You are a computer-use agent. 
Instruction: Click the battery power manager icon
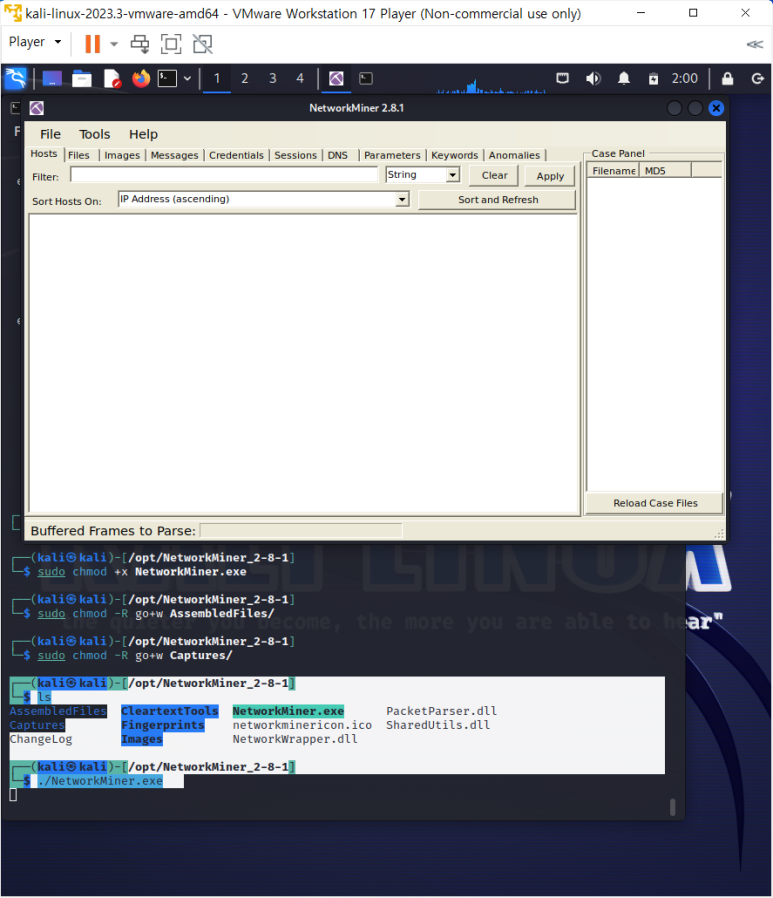tap(653, 78)
